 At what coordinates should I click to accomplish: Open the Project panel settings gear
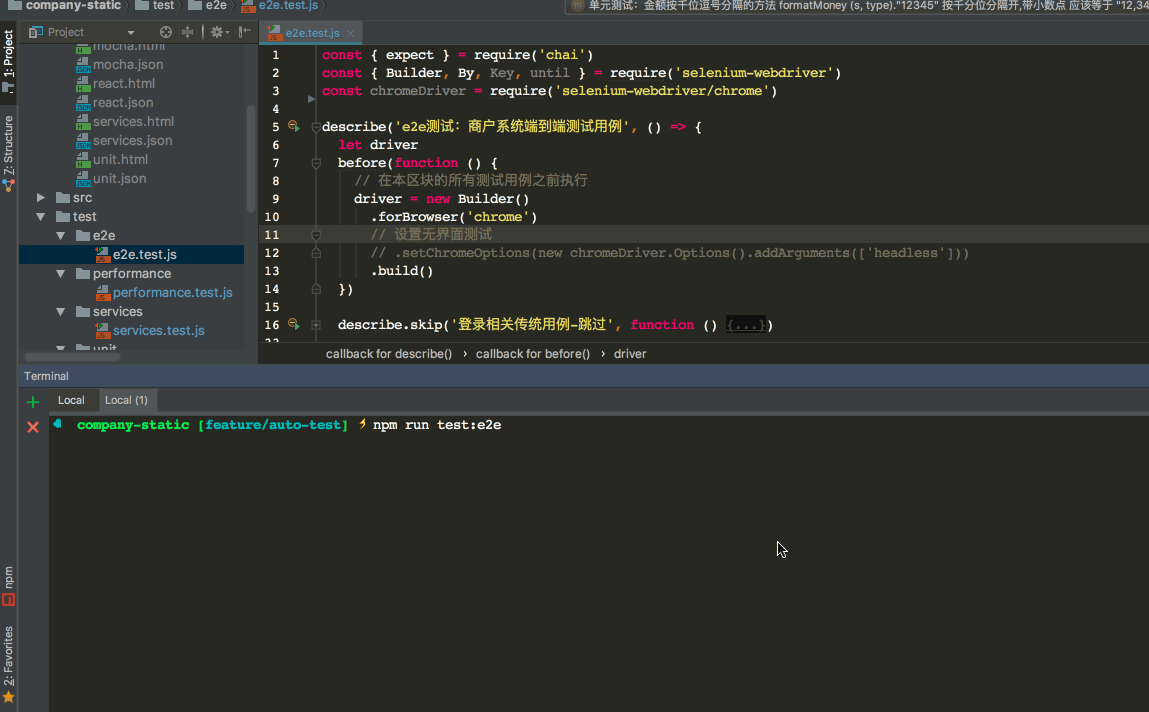218,32
